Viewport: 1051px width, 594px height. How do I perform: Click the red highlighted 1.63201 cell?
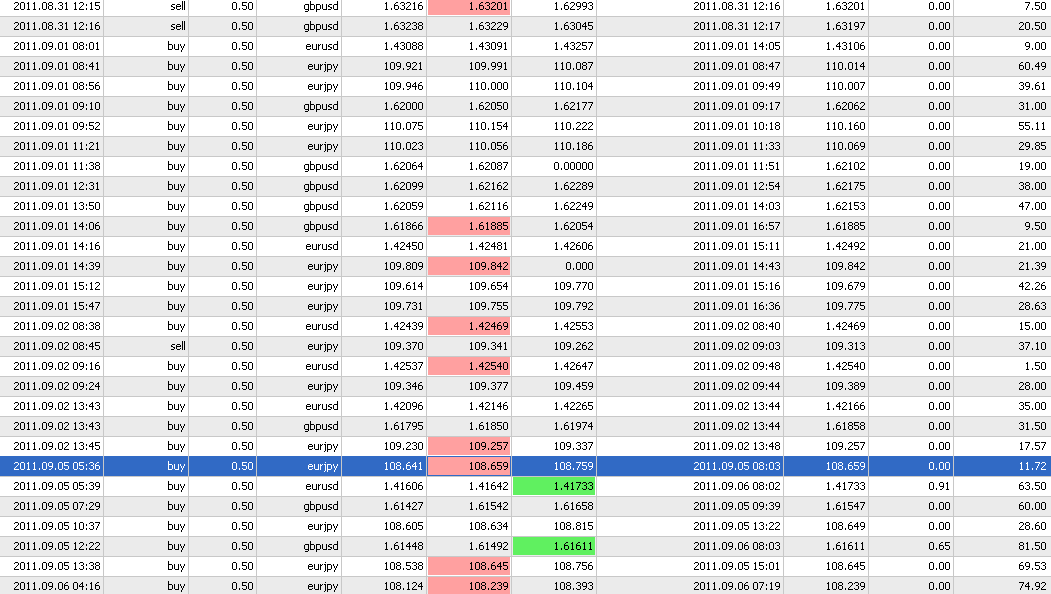[x=468, y=6]
